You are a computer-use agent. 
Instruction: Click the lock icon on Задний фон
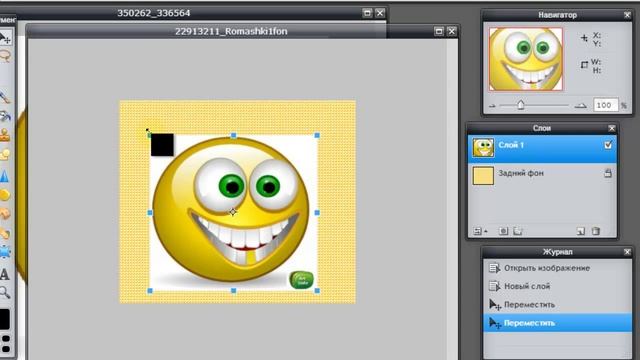[608, 173]
